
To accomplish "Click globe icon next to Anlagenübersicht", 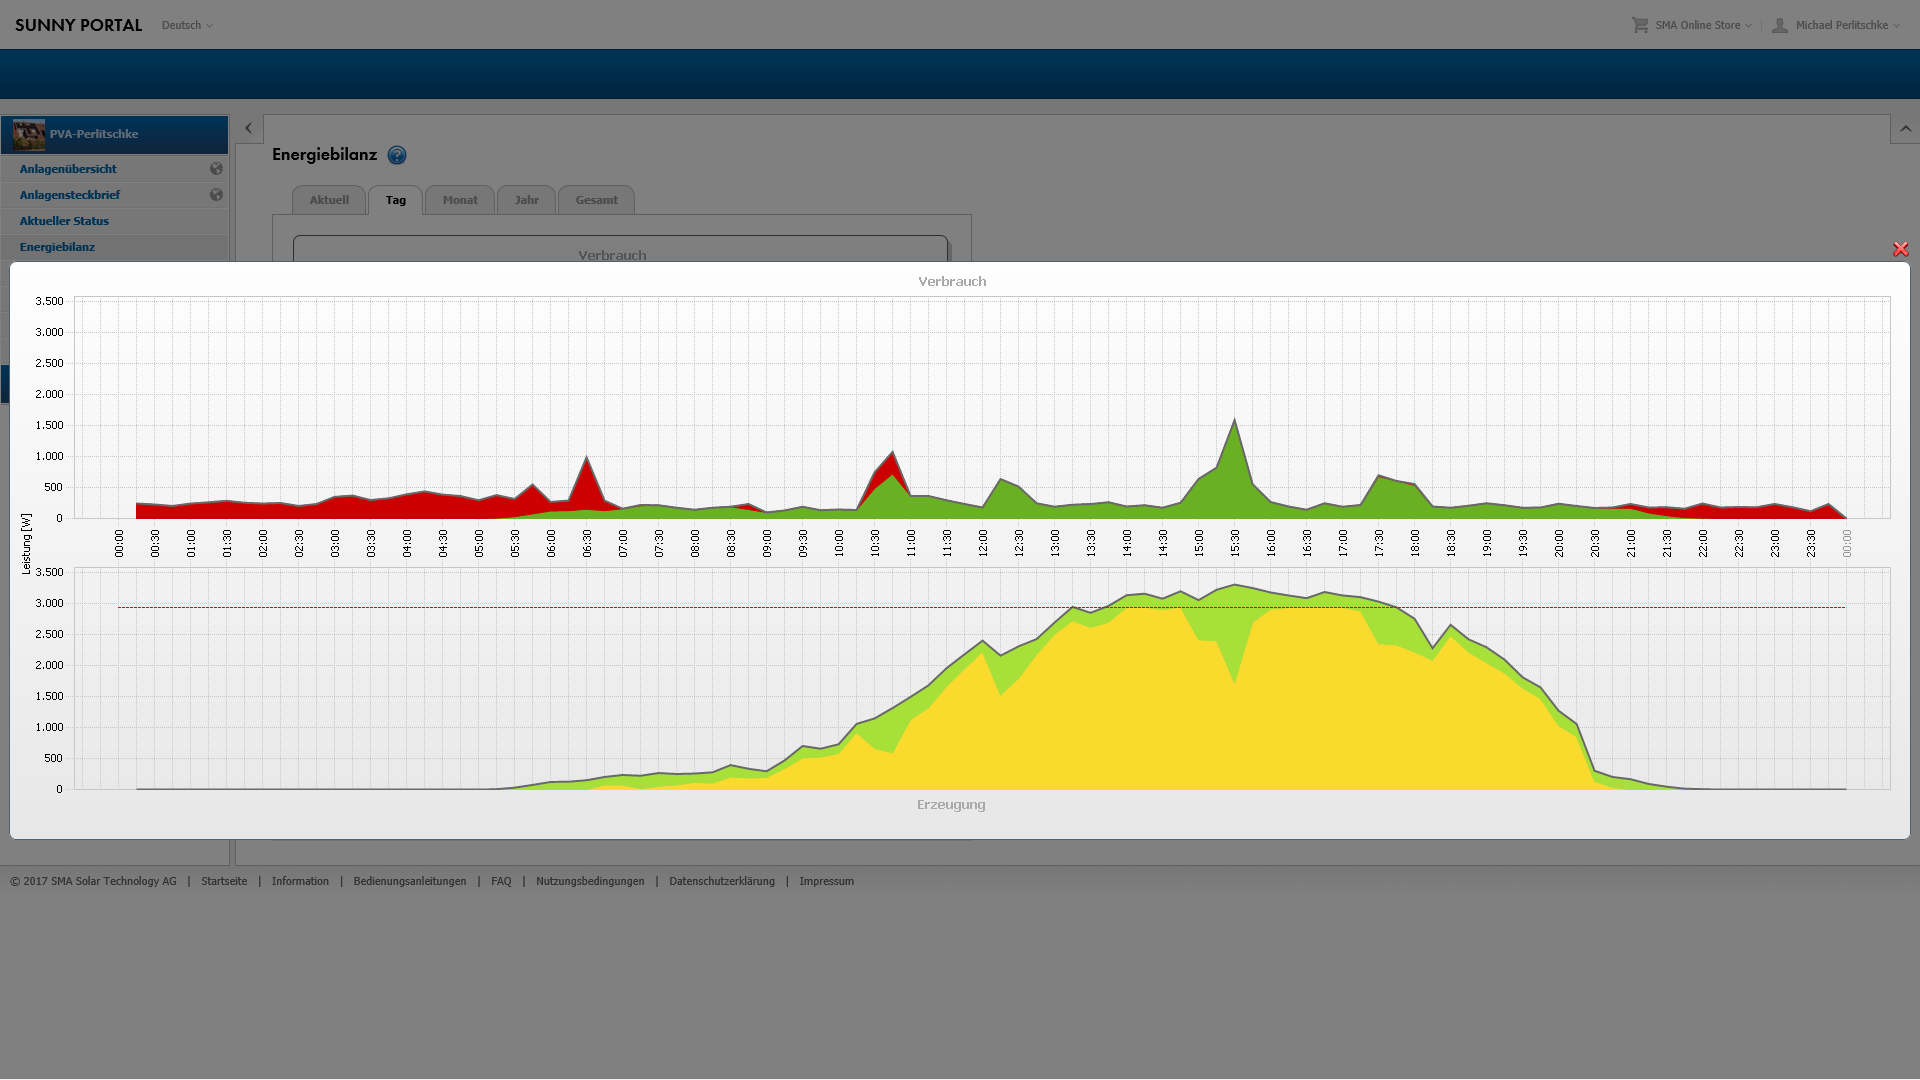I will point(216,169).
